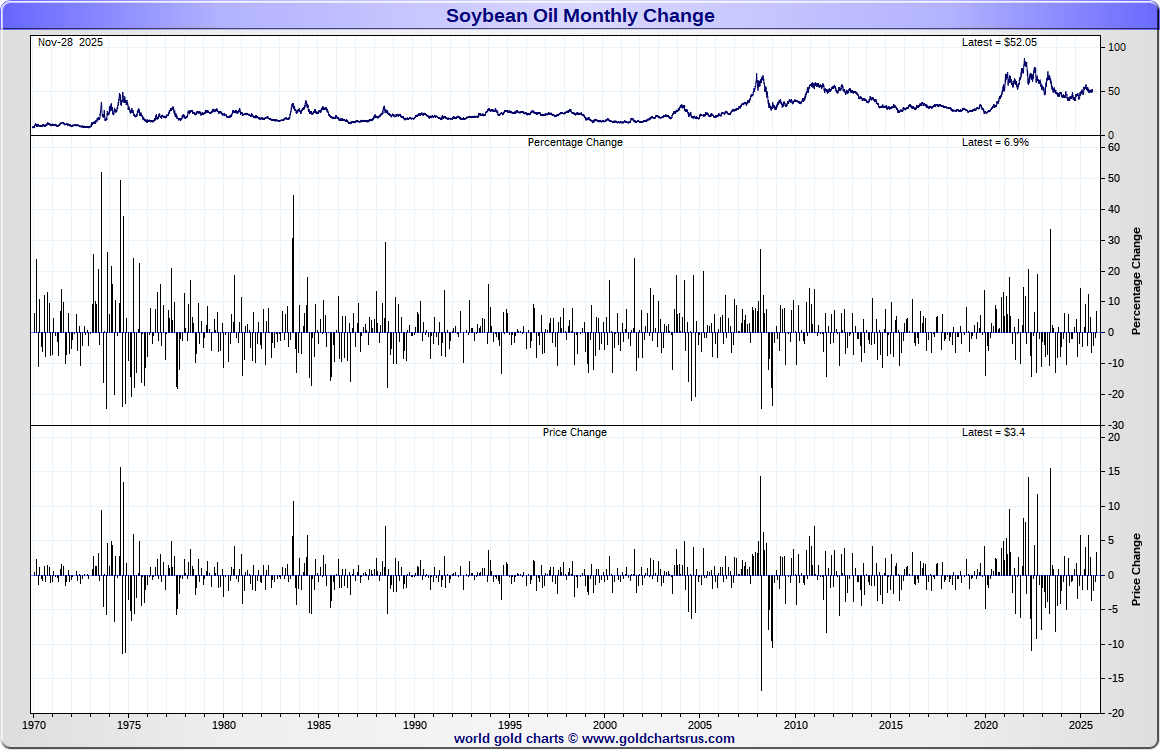Viewport: 1160px width, 750px height.
Task: Select the Percentage Change panel heading
Action: pos(575,142)
